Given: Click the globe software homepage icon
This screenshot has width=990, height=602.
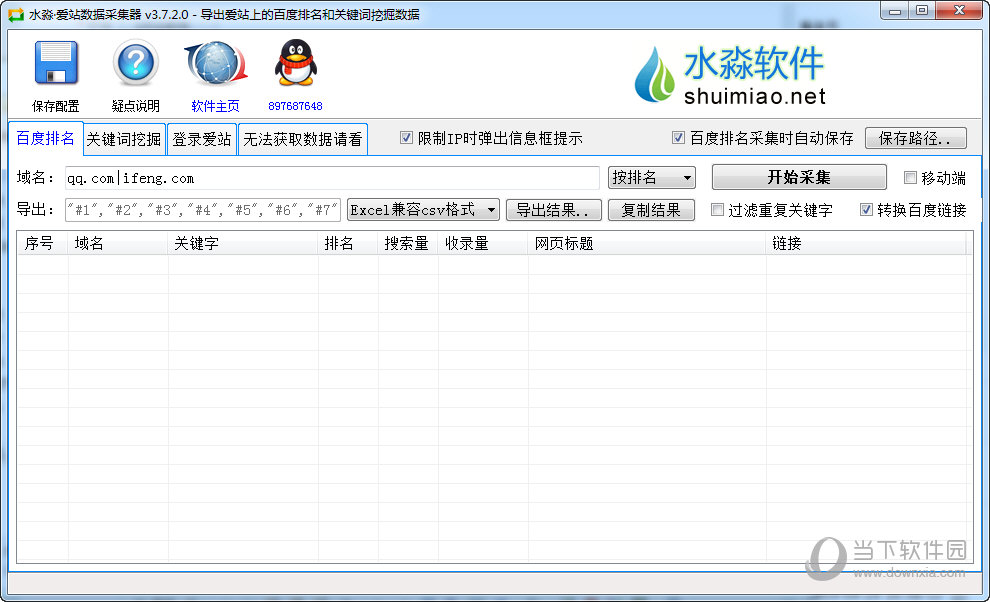Looking at the screenshot, I should (216, 63).
